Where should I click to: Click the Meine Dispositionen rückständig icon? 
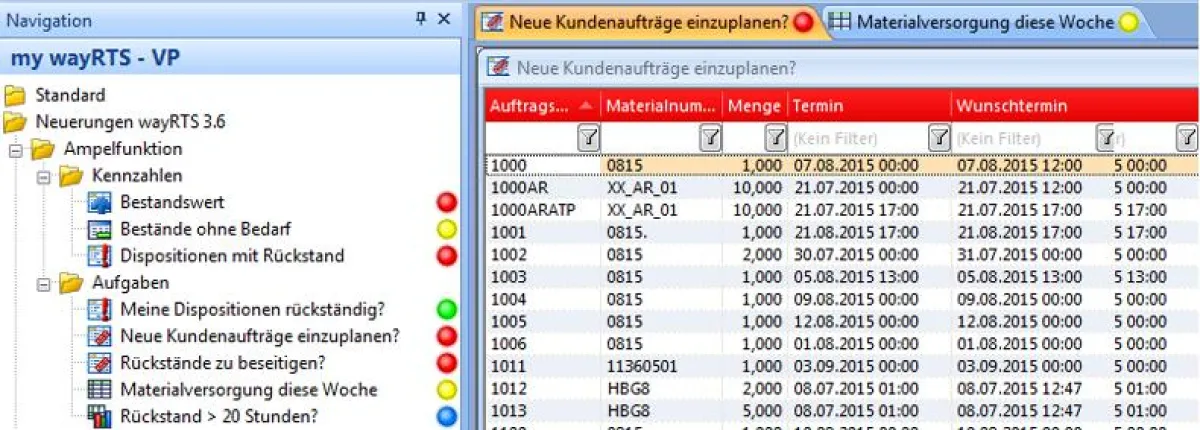tap(100, 310)
